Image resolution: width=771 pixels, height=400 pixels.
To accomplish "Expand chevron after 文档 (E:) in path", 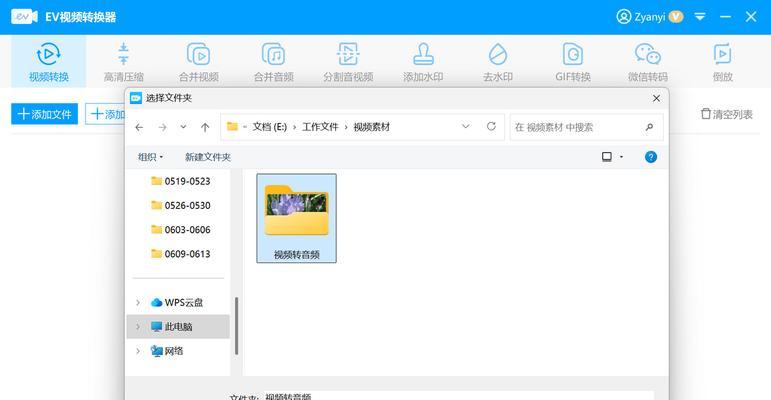I will [295, 127].
